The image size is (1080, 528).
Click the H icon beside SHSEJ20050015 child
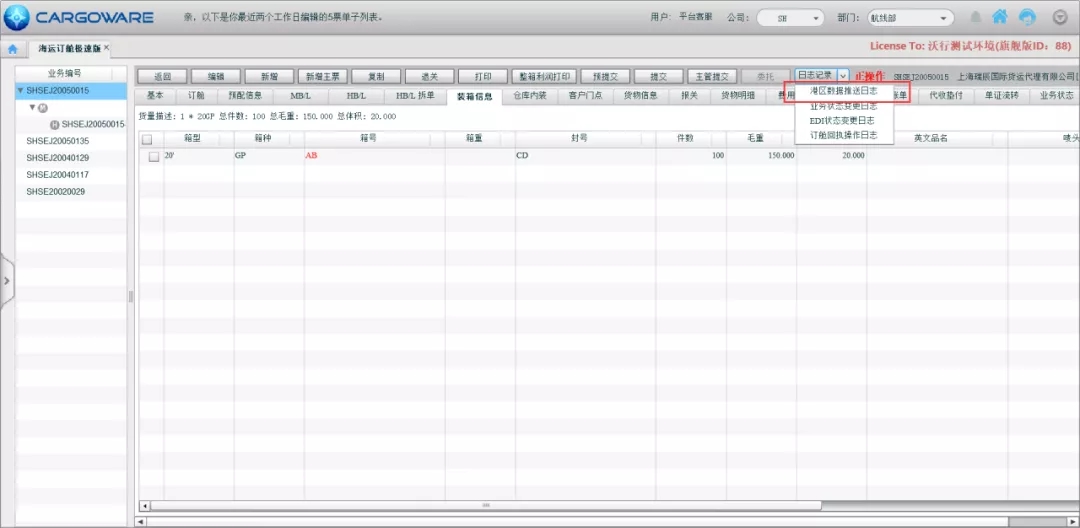click(x=54, y=125)
